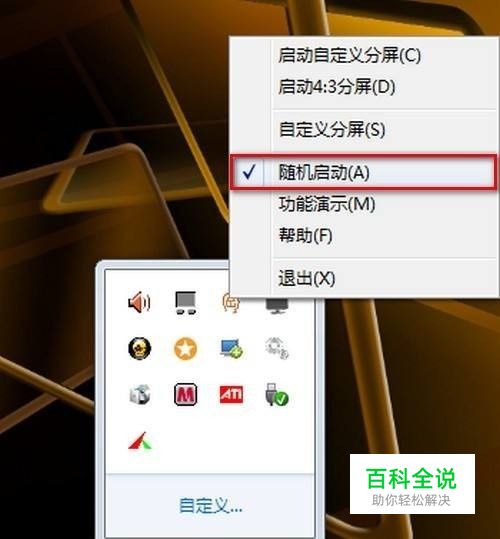Click the red M McAfee tray icon
Viewport: 500px width, 539px height.
(186, 395)
